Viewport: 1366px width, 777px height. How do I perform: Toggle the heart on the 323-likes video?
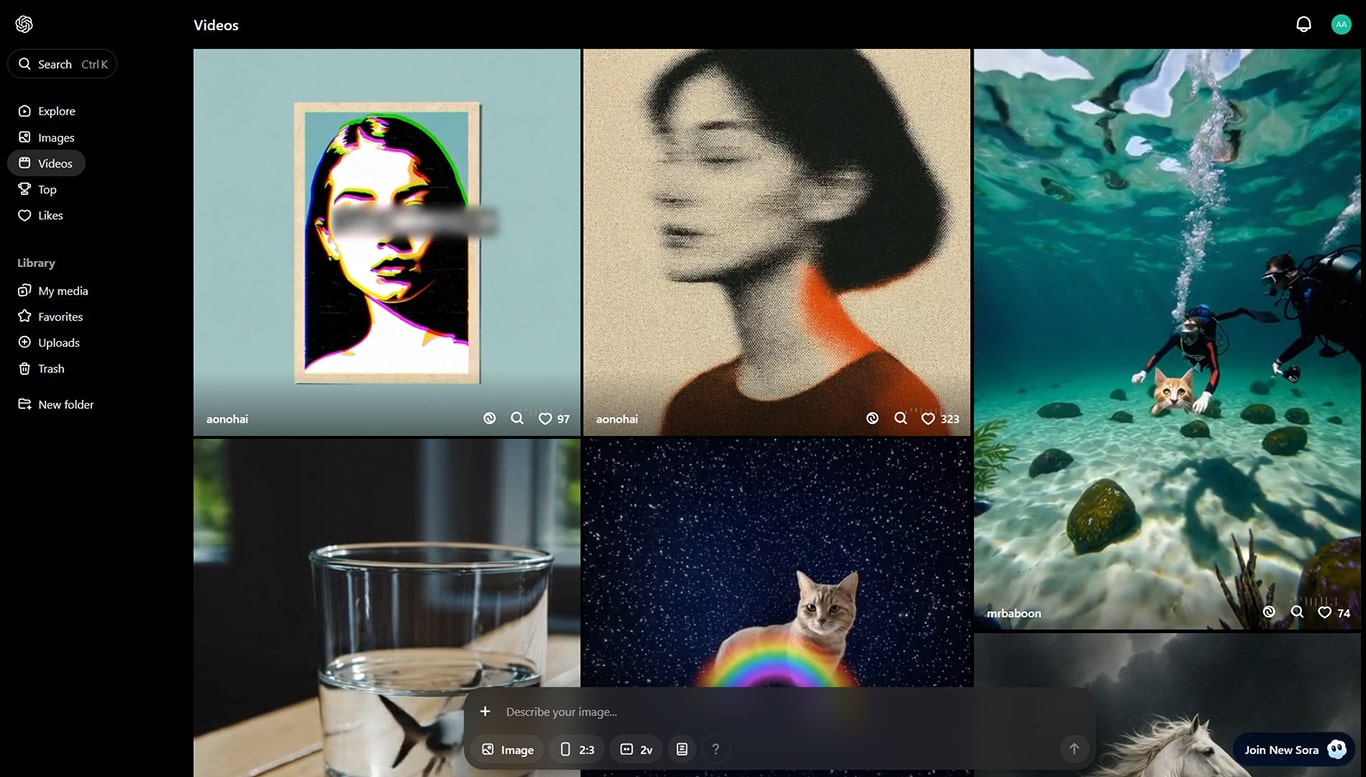coord(928,419)
